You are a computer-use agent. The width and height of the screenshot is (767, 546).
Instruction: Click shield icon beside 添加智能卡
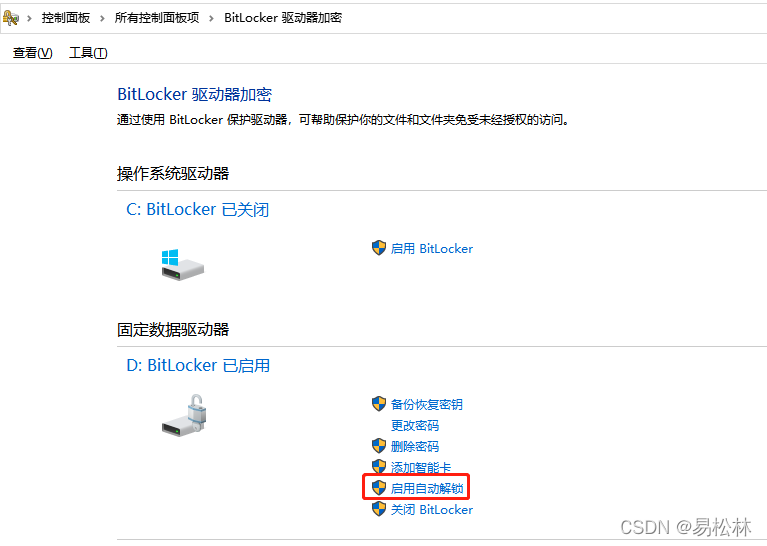point(379,467)
